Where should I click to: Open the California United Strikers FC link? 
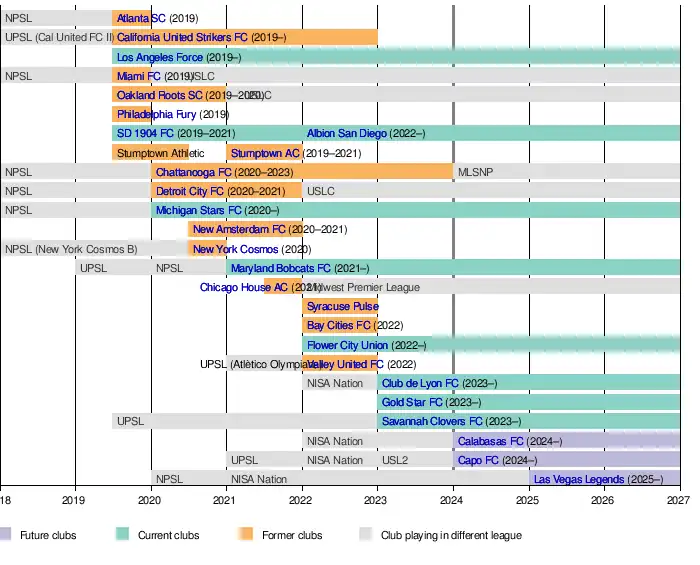[x=182, y=38]
